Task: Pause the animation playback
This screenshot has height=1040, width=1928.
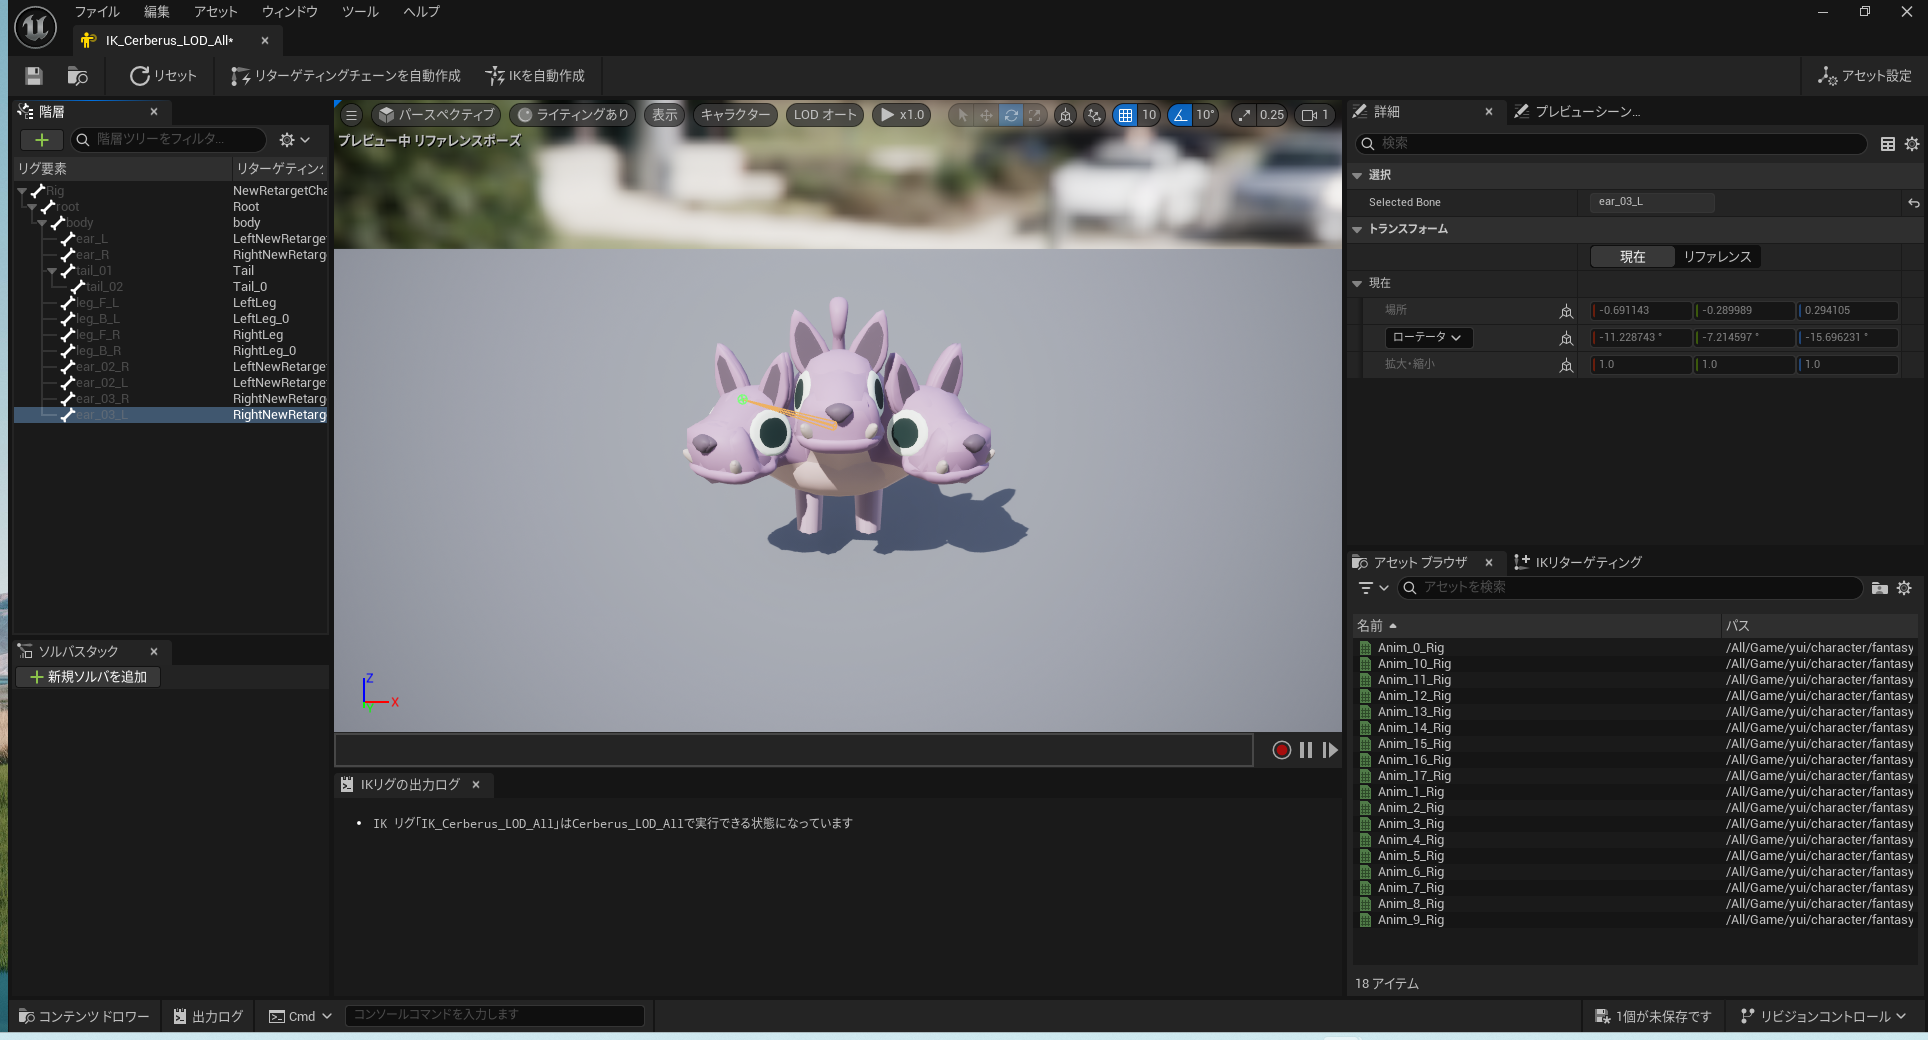Action: [1306, 750]
